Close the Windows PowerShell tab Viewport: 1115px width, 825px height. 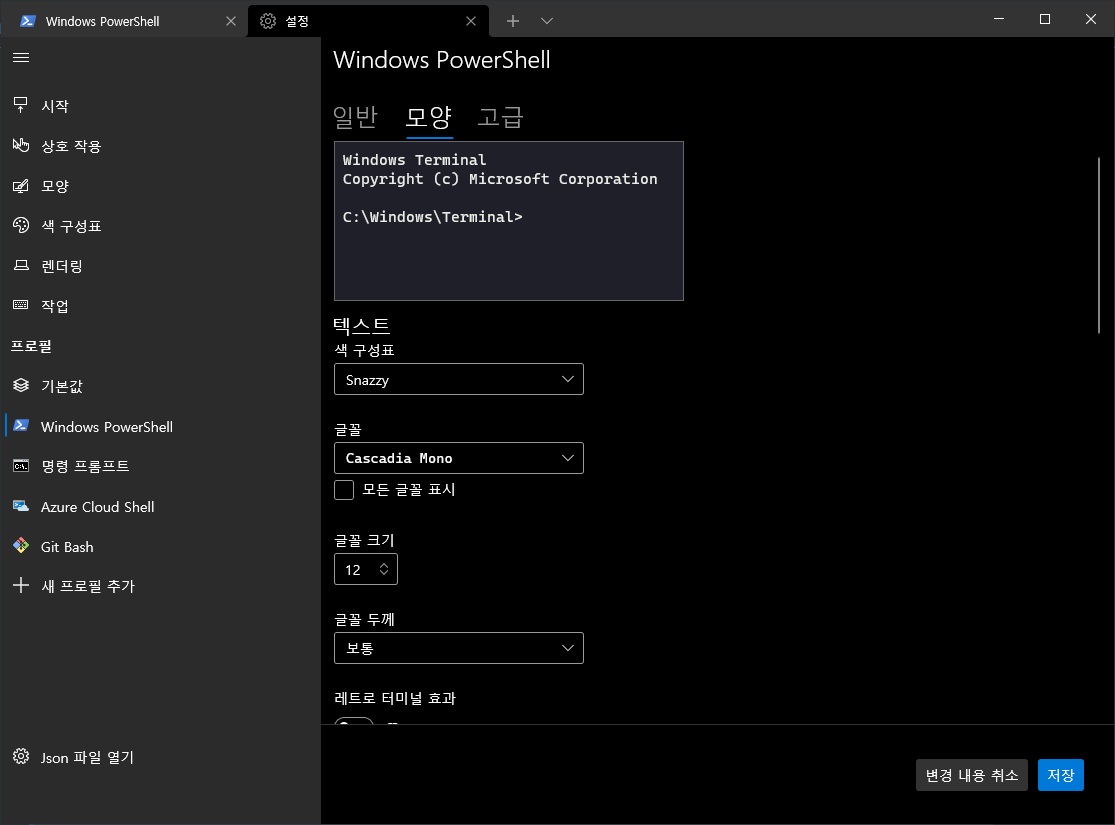pyautogui.click(x=230, y=21)
